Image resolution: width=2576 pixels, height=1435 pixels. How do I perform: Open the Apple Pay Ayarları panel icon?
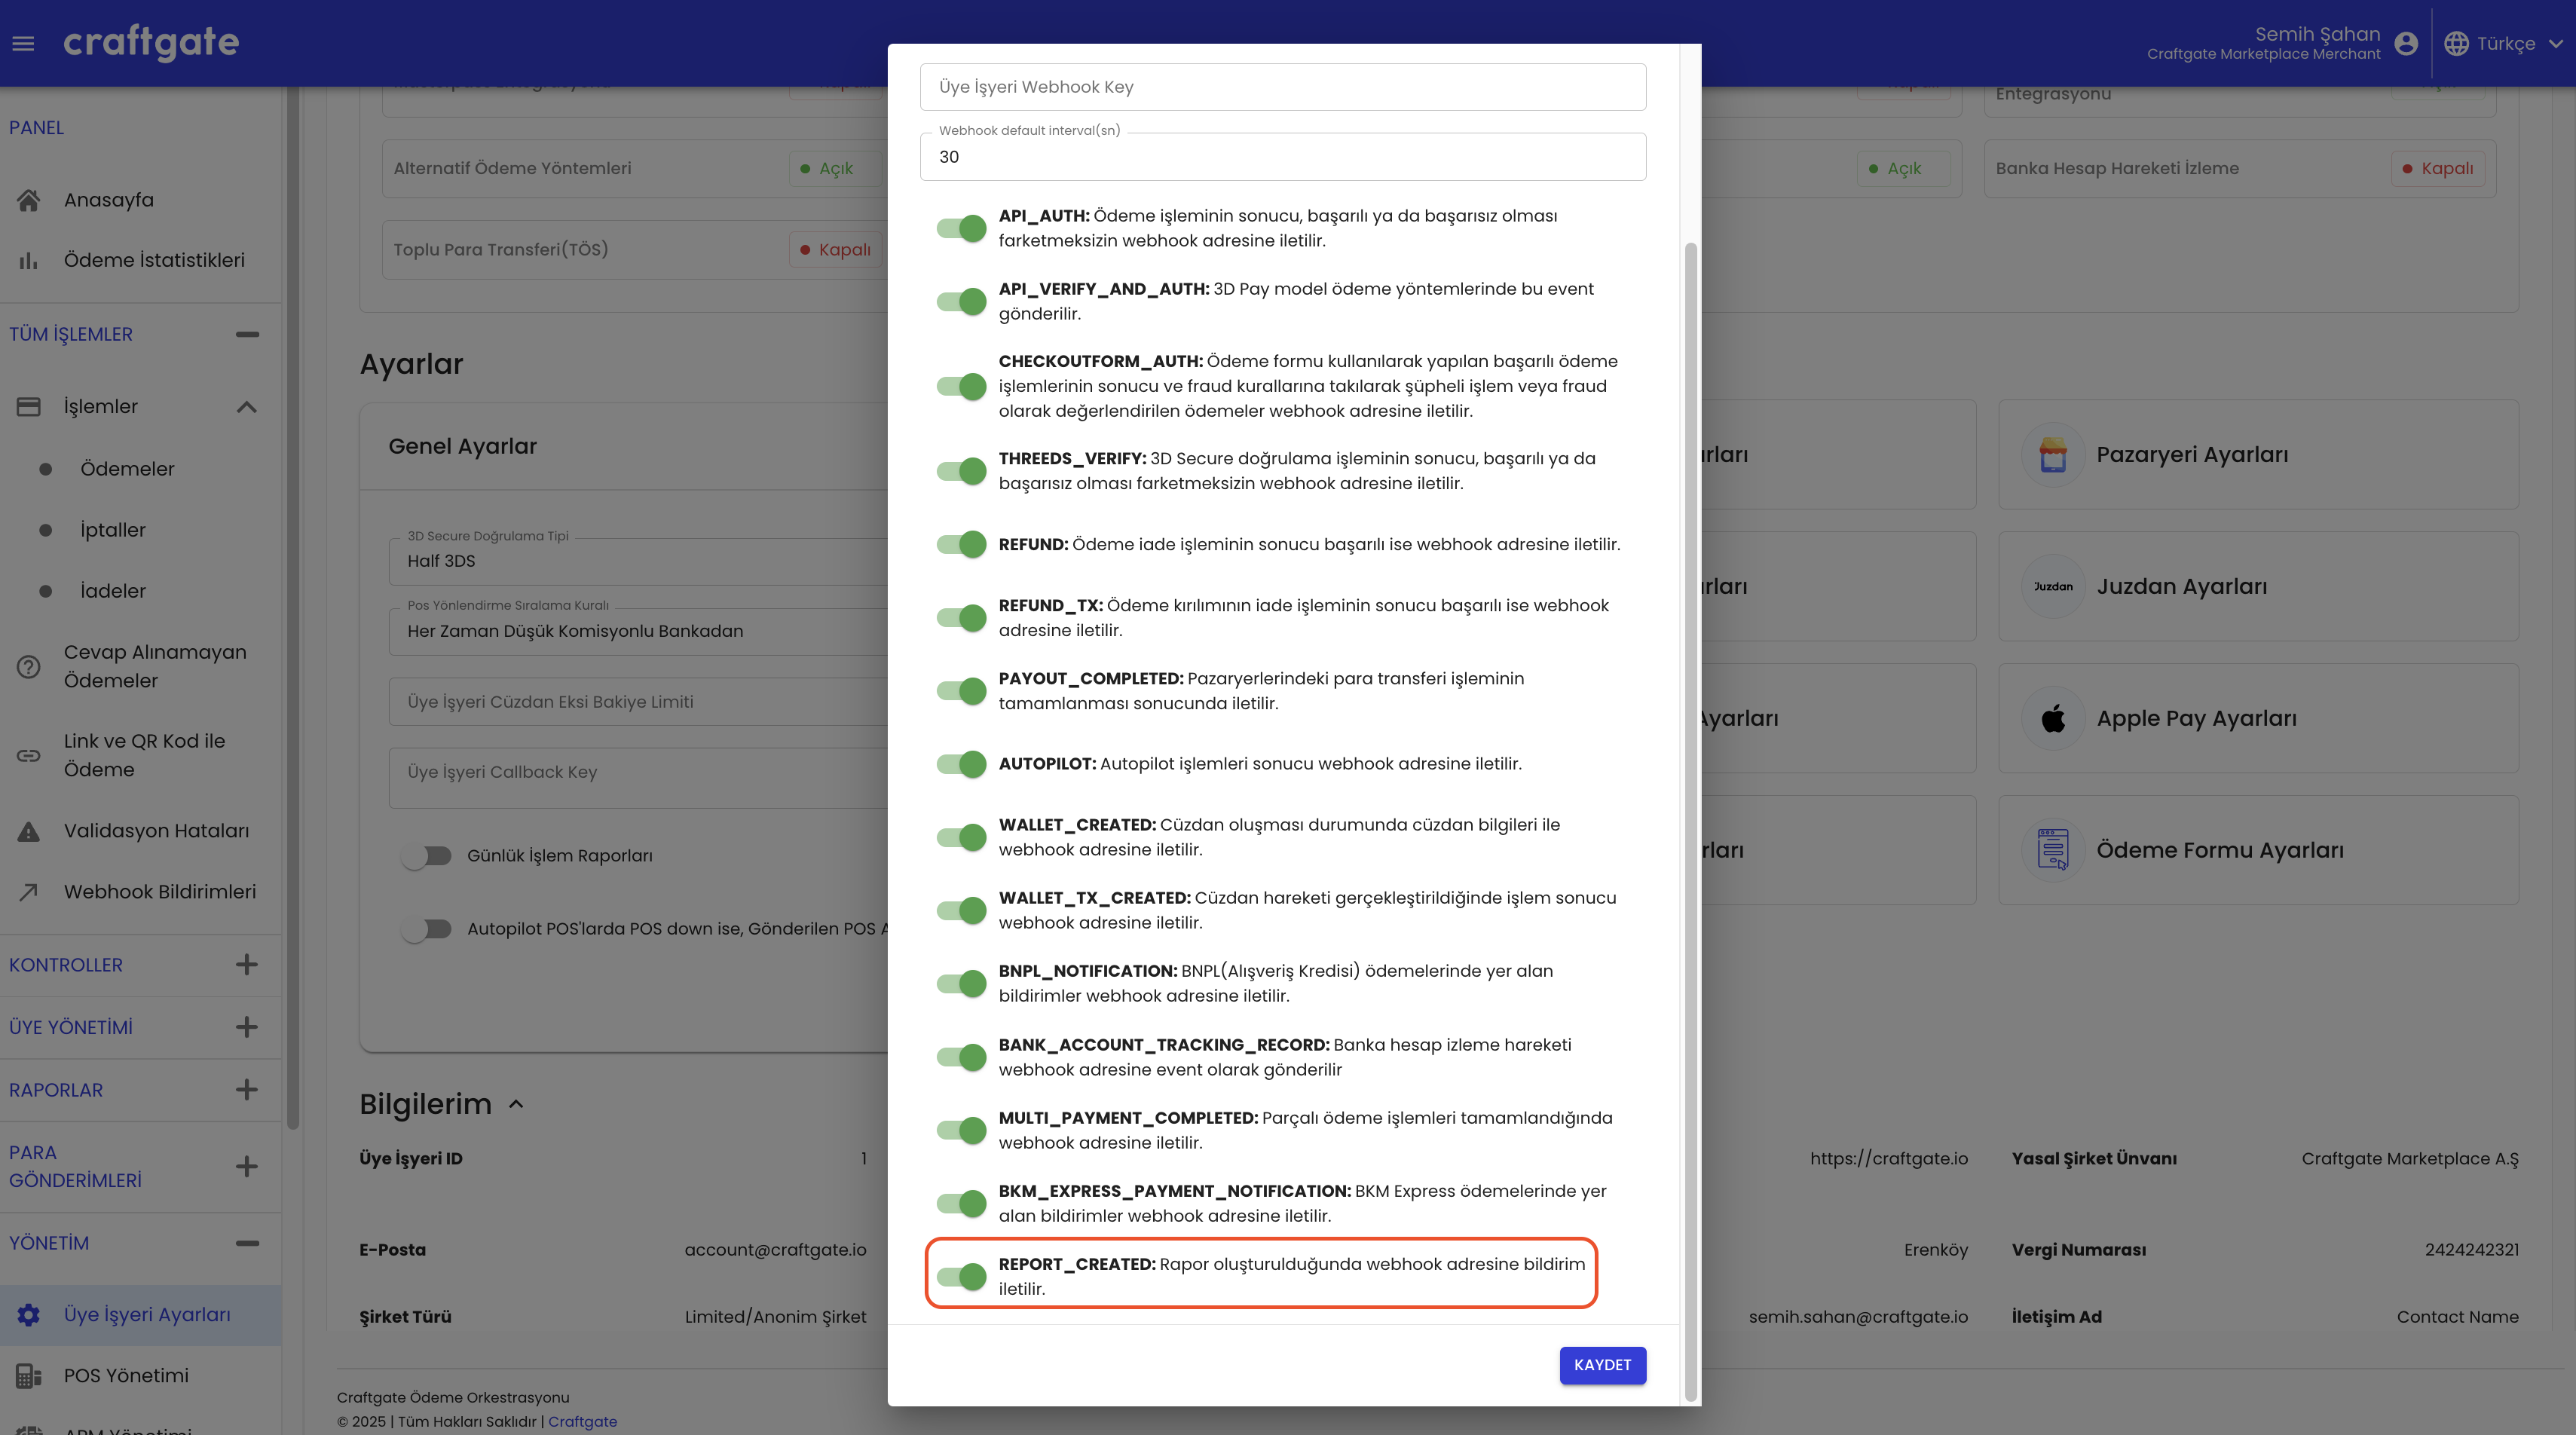pos(2052,718)
